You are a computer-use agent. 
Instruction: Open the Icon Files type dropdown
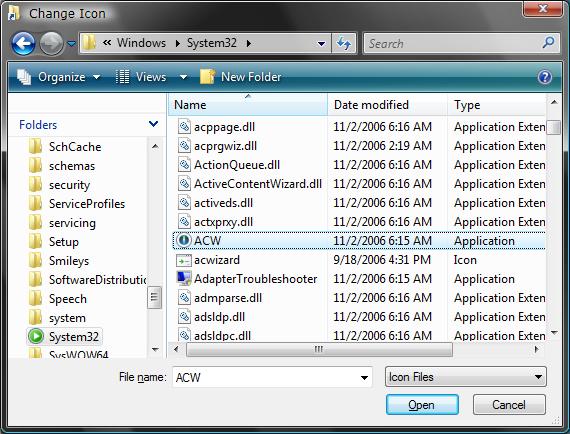click(465, 377)
